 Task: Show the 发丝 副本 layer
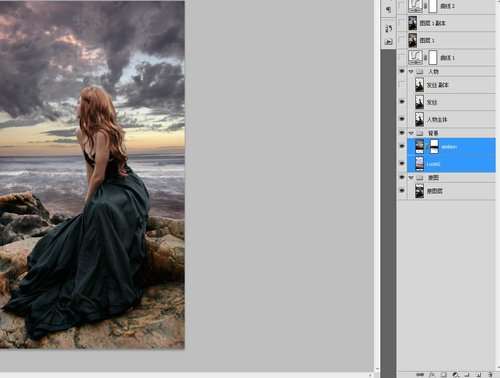[x=402, y=85]
